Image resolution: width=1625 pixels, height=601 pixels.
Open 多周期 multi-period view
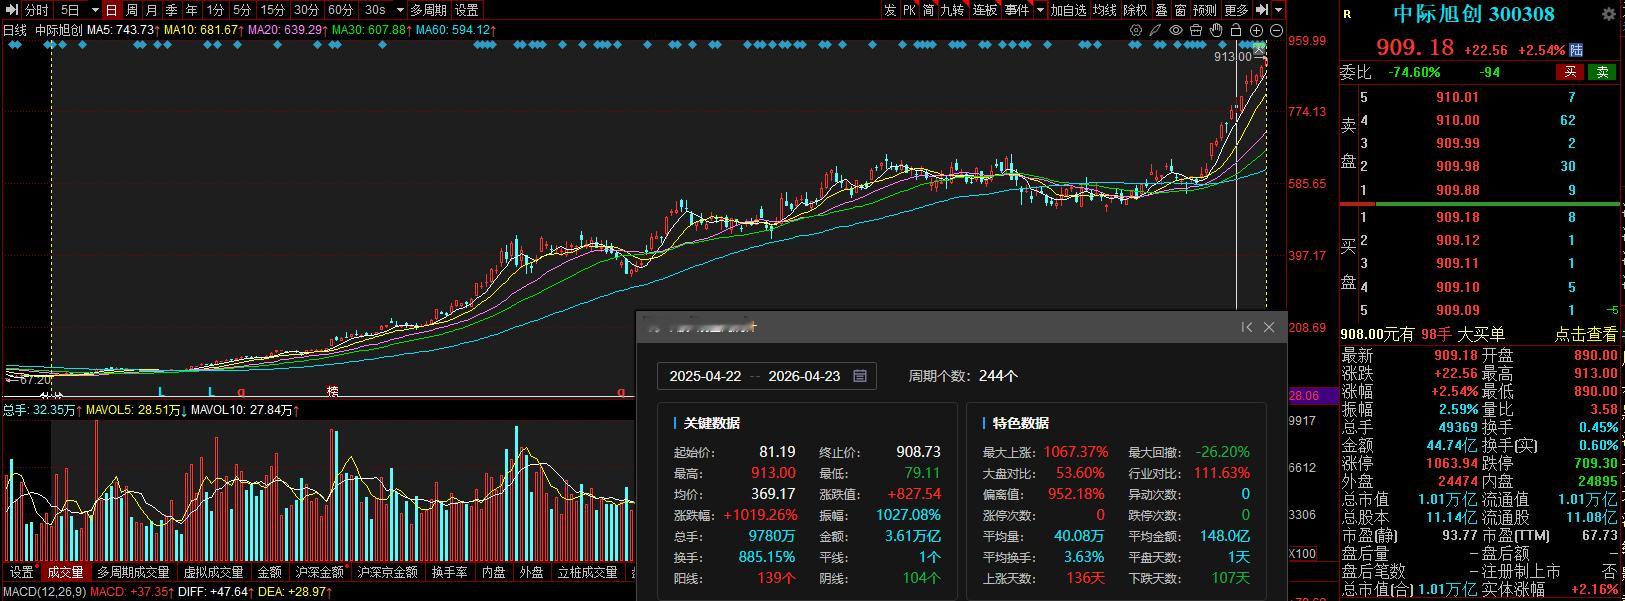(428, 10)
